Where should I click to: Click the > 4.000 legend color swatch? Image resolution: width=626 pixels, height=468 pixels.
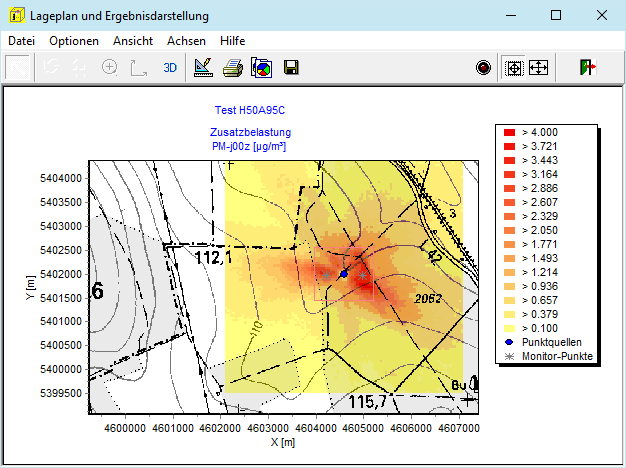tap(509, 132)
